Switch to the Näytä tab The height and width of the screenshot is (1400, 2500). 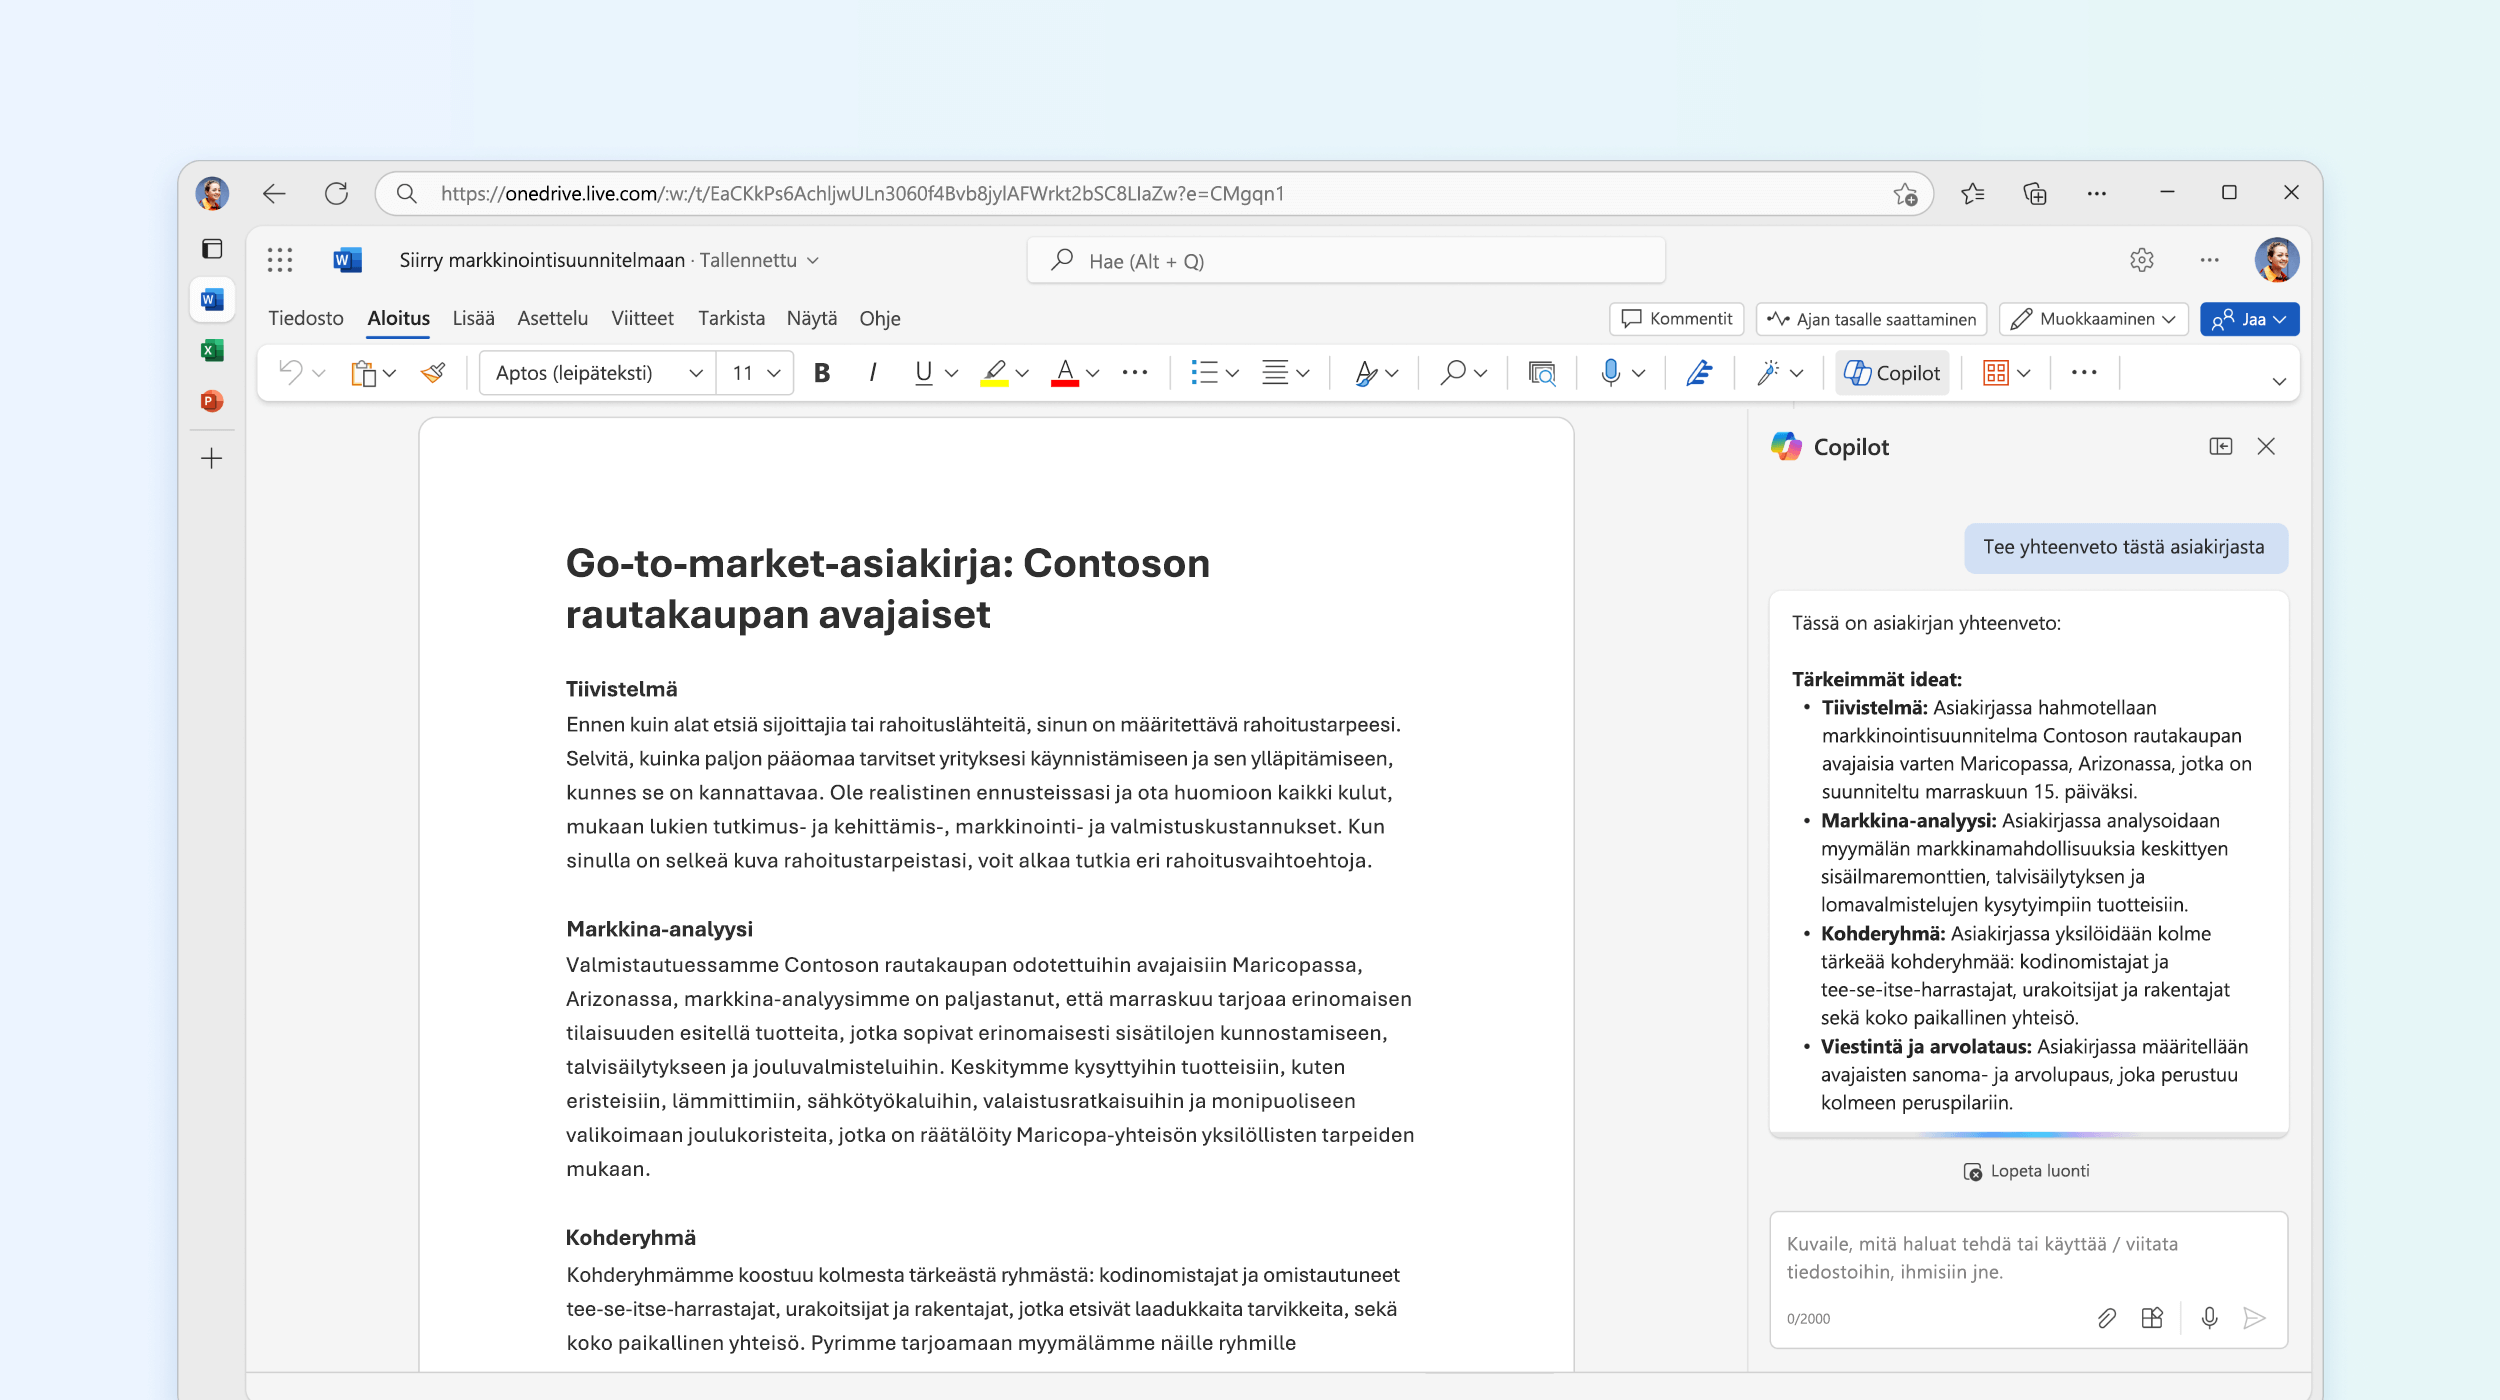tap(812, 318)
